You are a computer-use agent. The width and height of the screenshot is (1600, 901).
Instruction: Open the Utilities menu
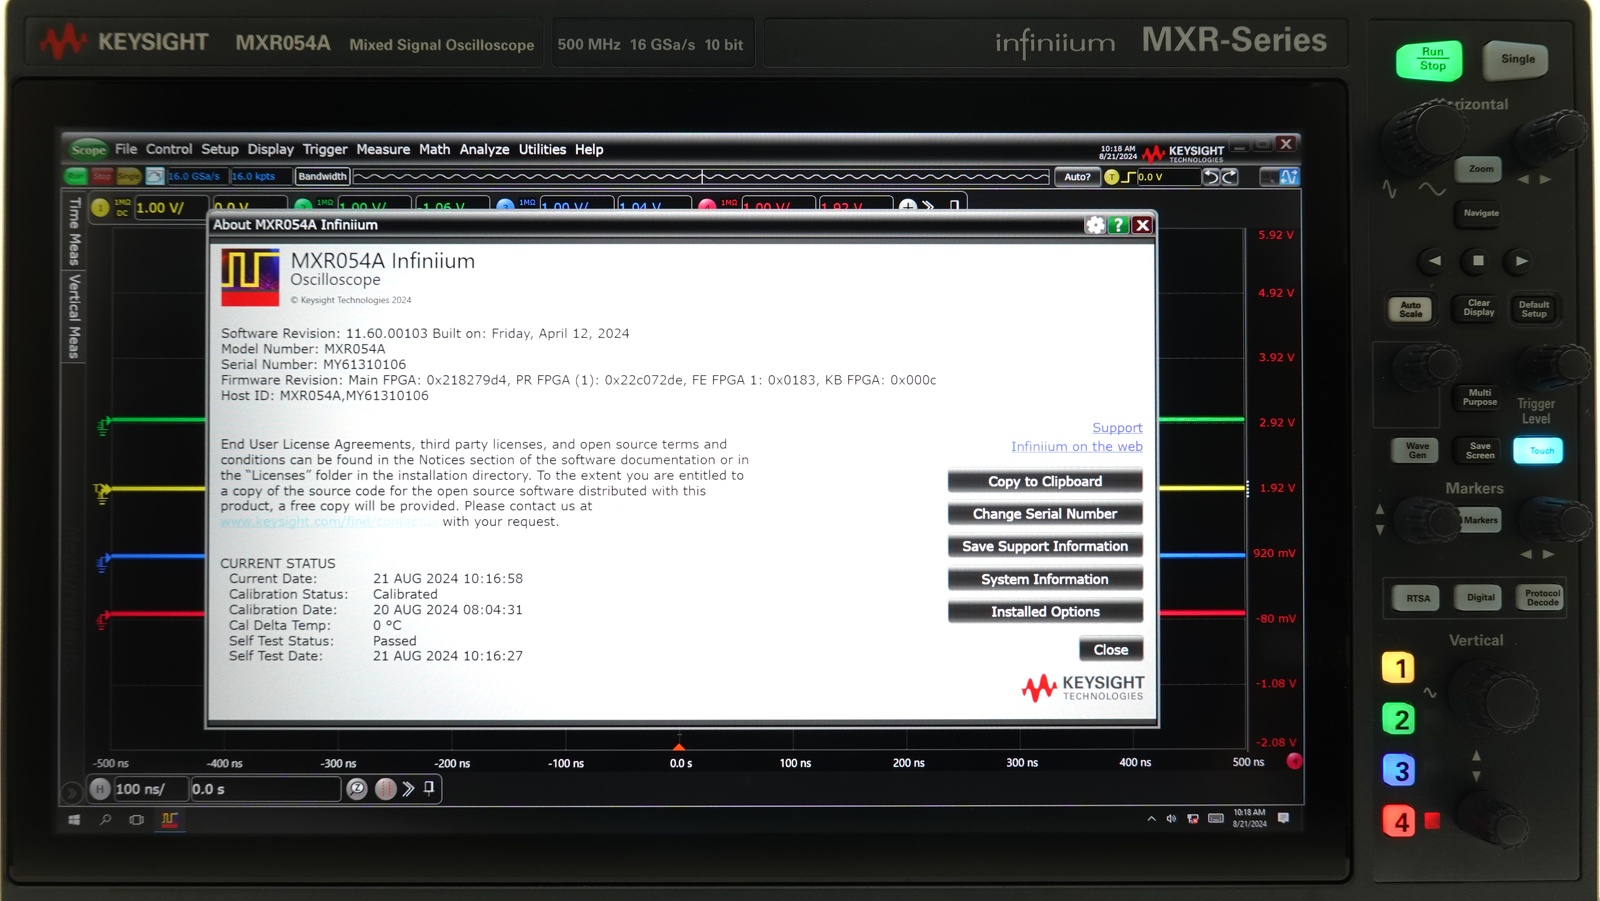tap(542, 149)
